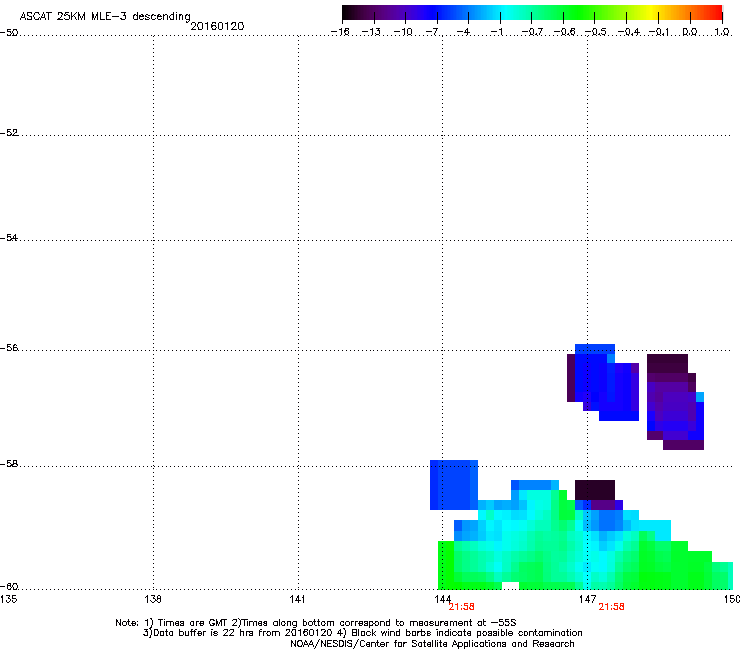Click the NOAA/NESDIS credit line
This screenshot has width=740, height=650.
tap(432, 643)
